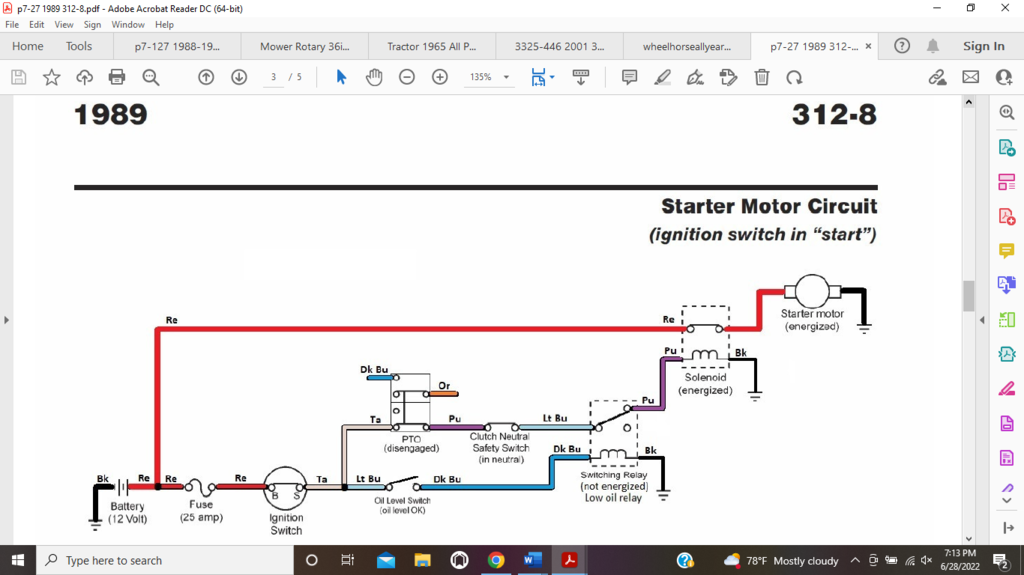Image resolution: width=1024 pixels, height=575 pixels.
Task: Click the add comment sticky note icon
Action: point(629,77)
